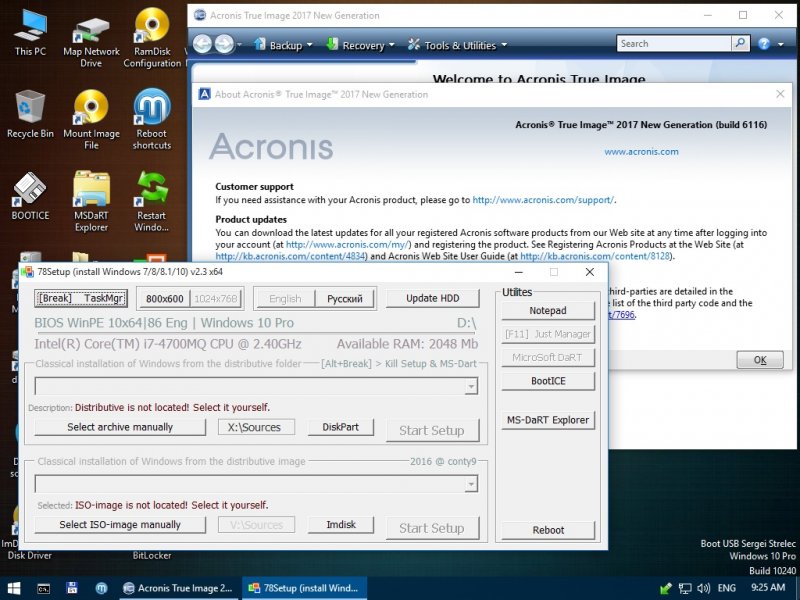This screenshot has width=800, height=600.
Task: Open the Tools & Utilities menu
Action: click(457, 45)
